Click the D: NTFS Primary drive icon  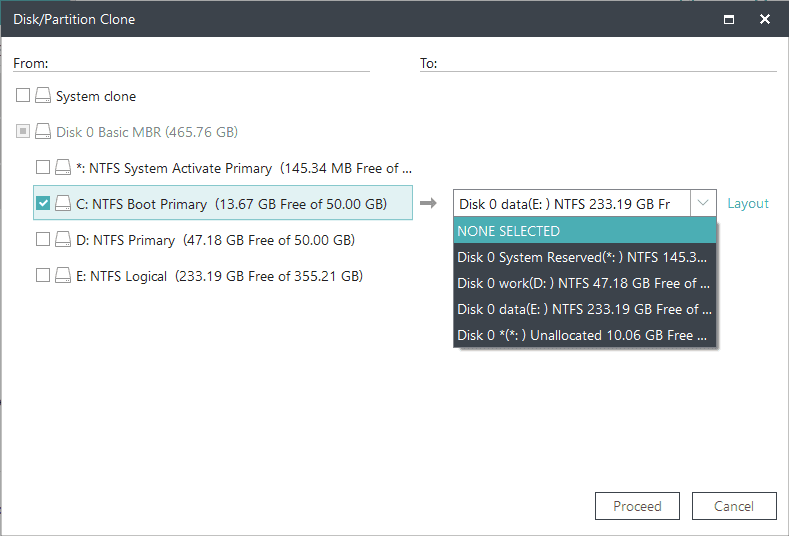point(63,240)
